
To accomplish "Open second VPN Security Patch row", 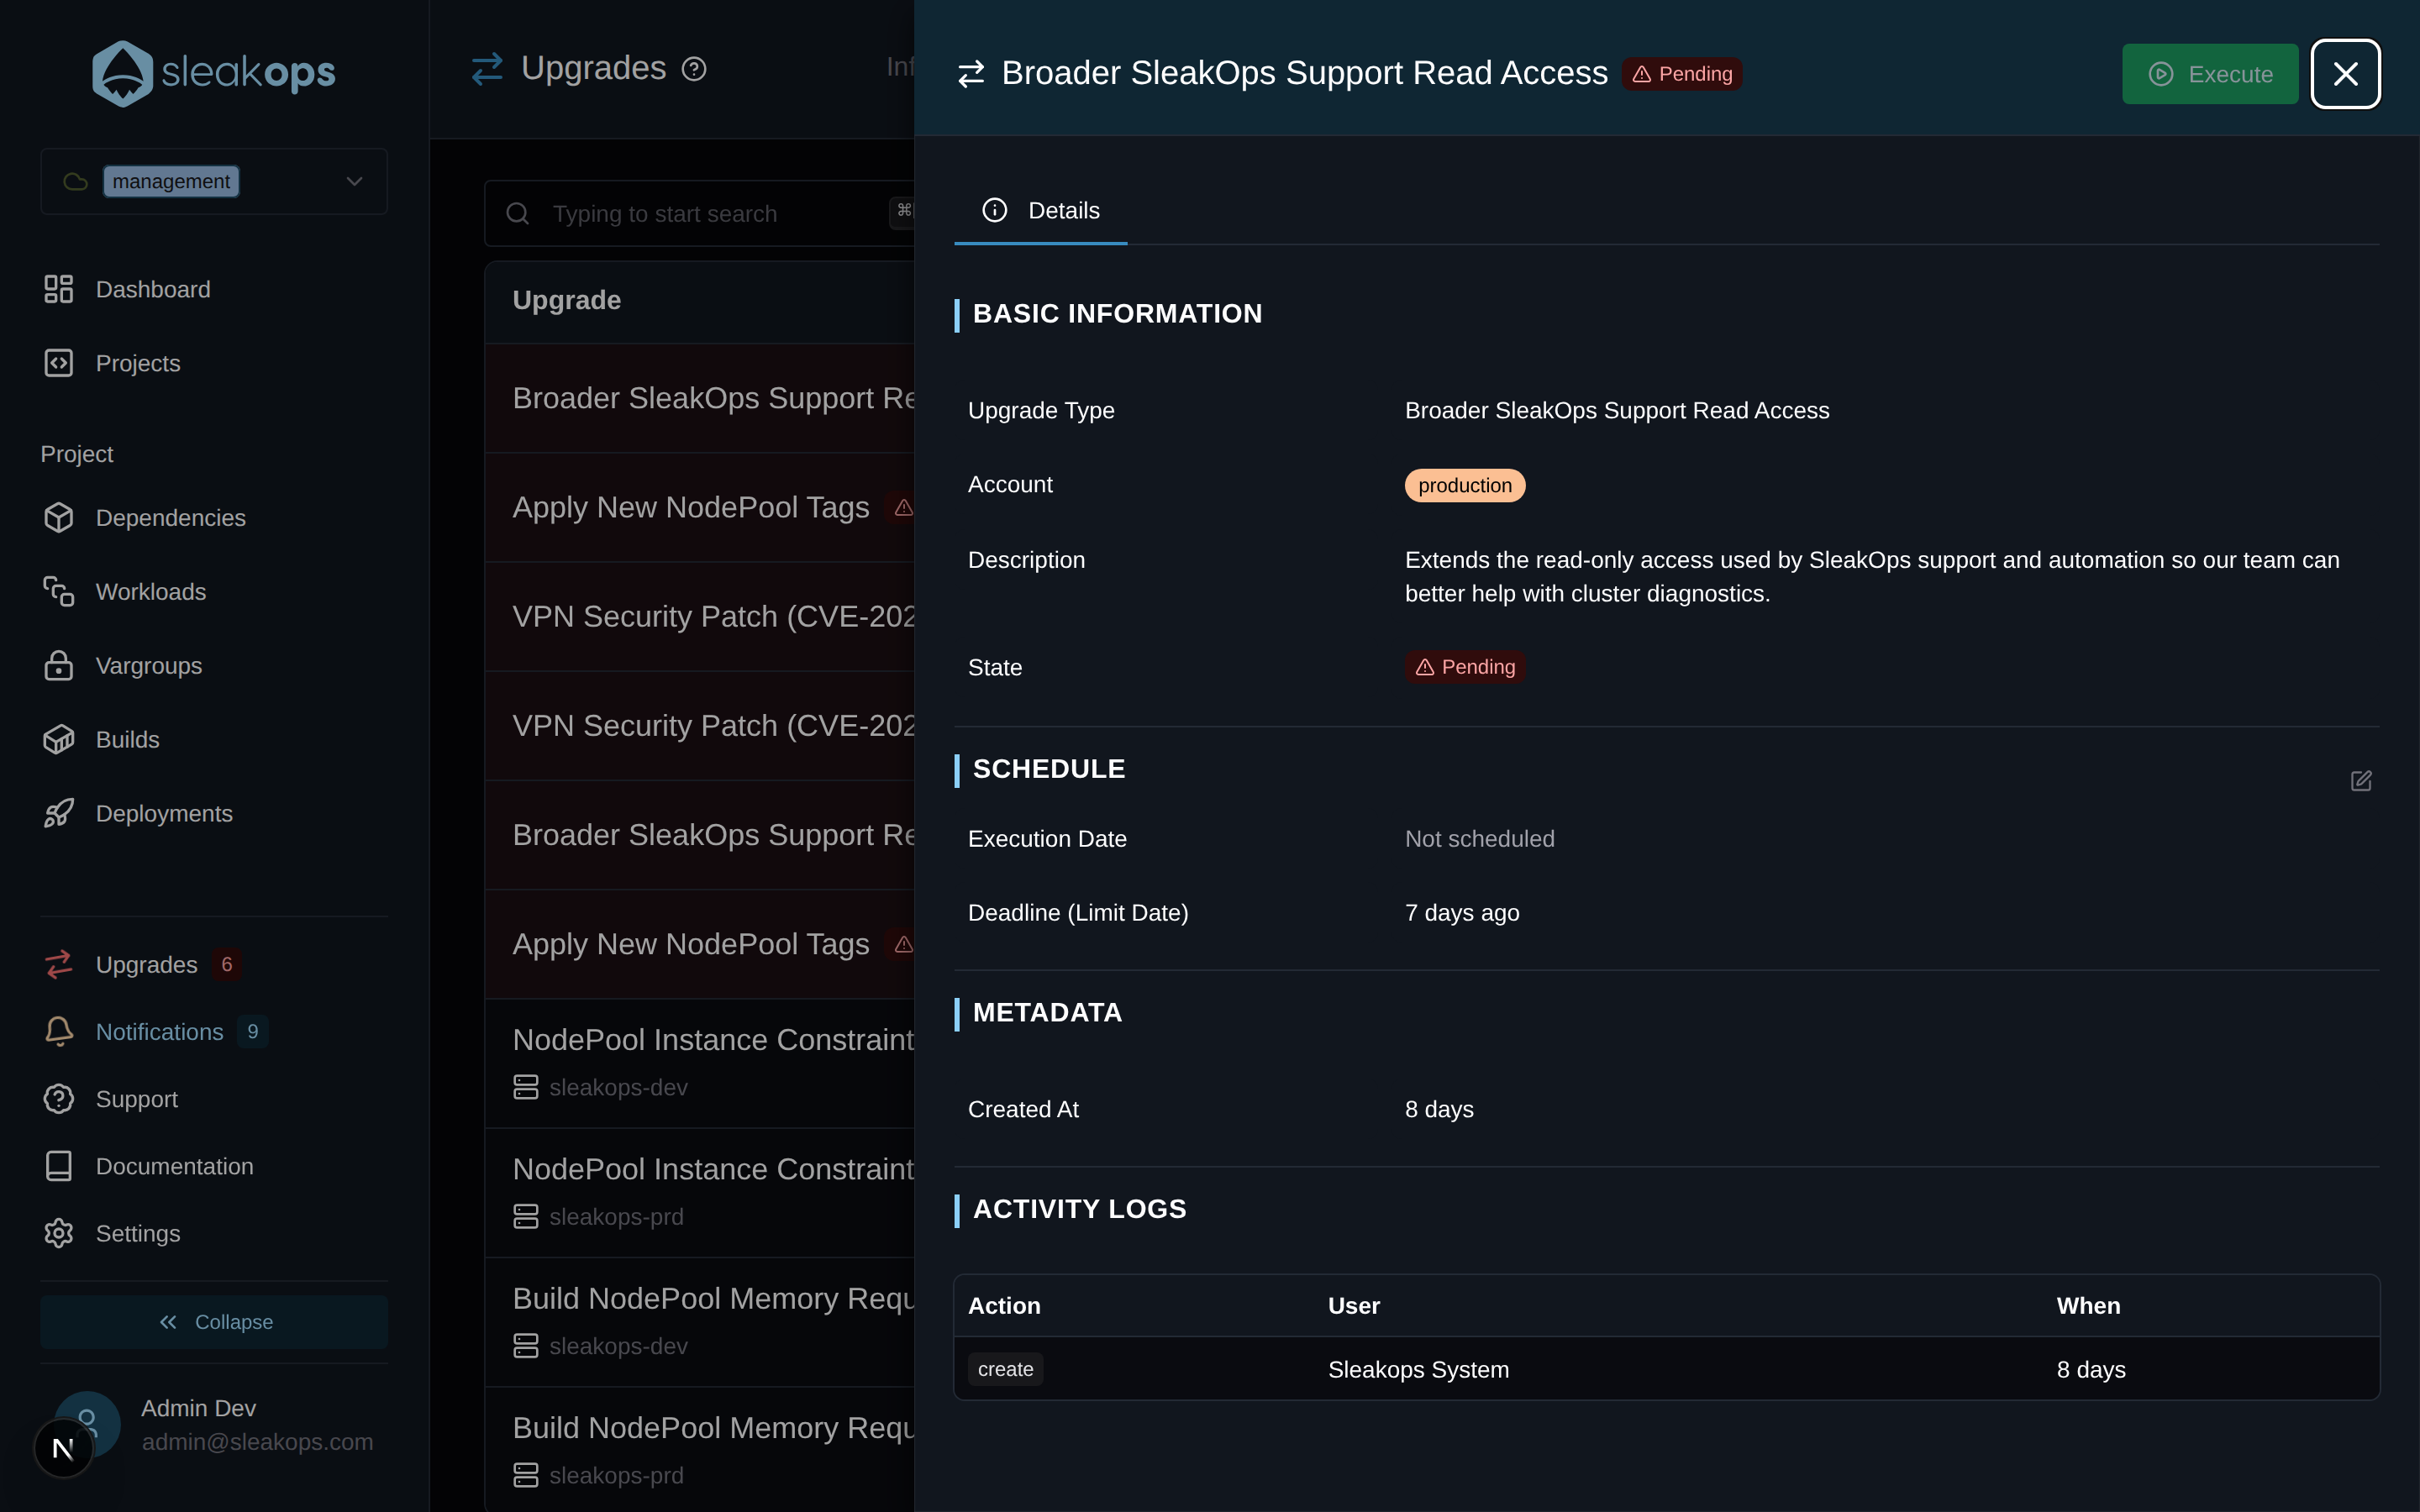I will tap(700, 726).
